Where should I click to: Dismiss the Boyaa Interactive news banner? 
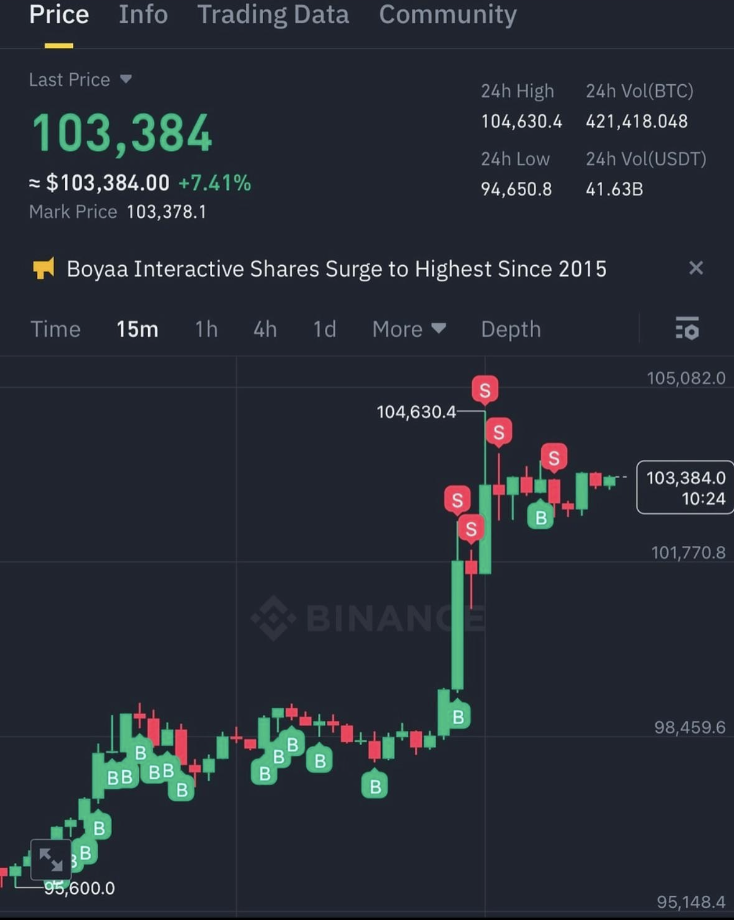tap(696, 268)
